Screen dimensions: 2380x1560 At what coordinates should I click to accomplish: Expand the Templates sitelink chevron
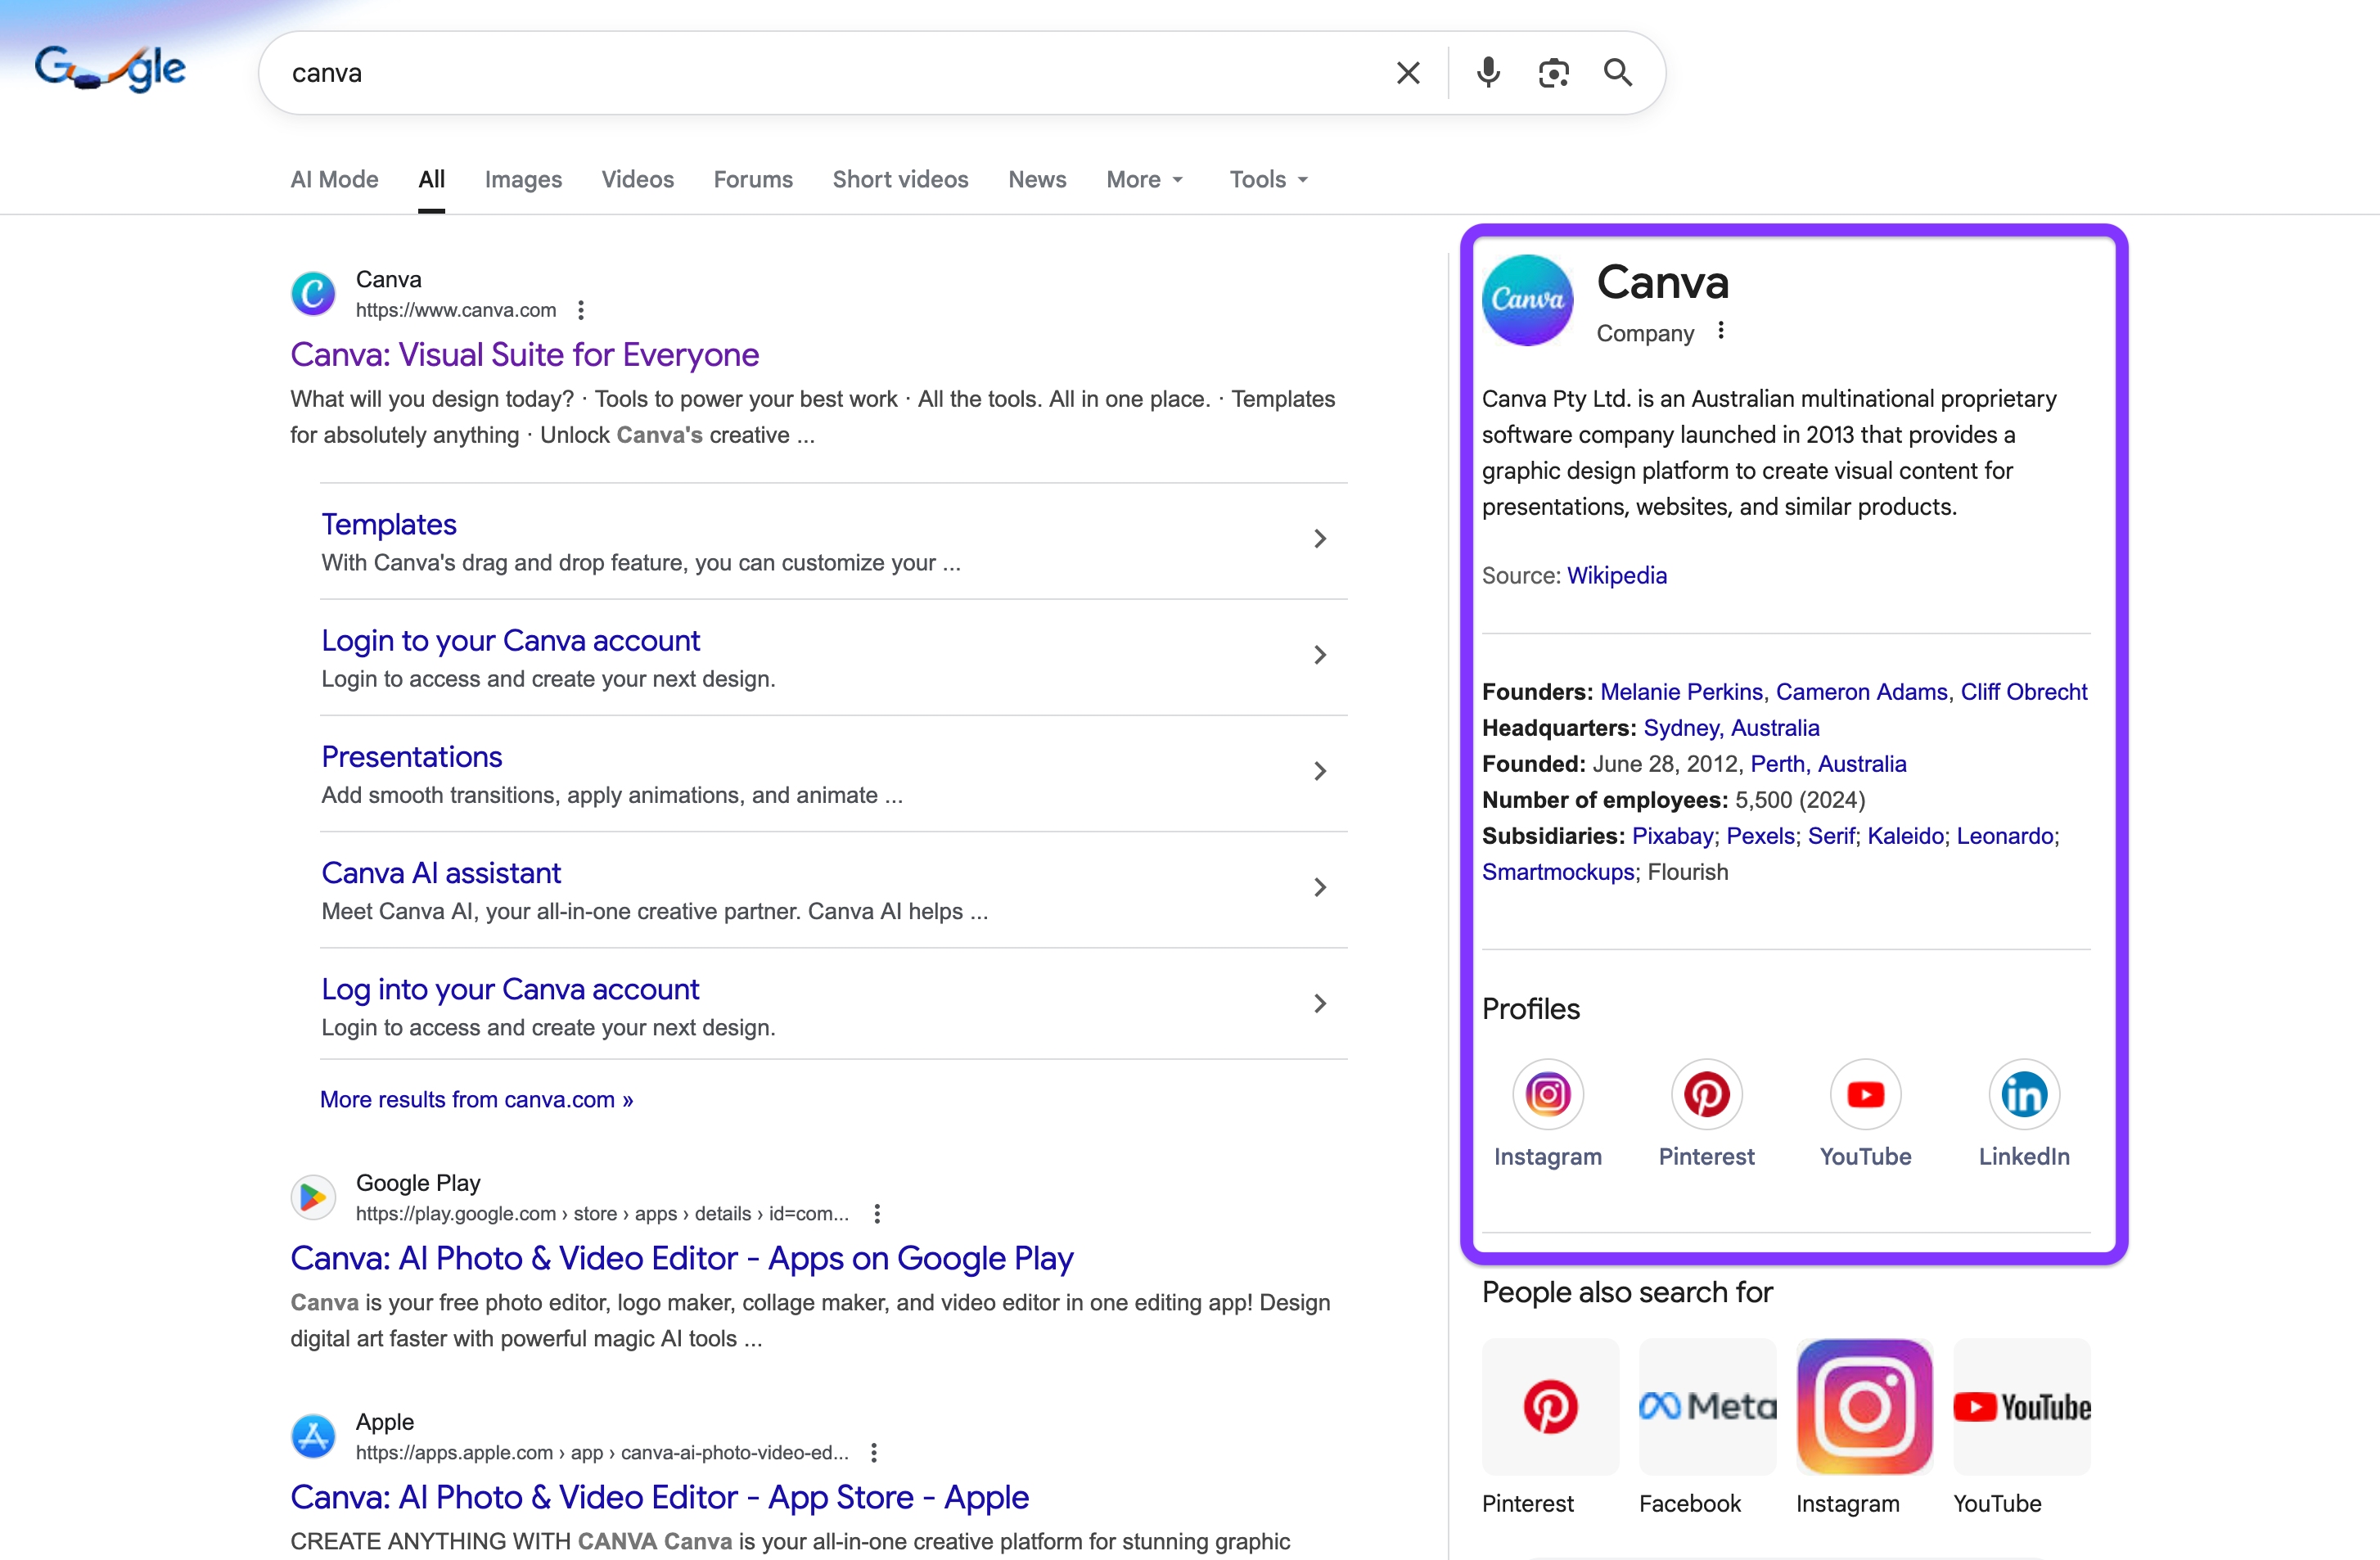(1320, 539)
